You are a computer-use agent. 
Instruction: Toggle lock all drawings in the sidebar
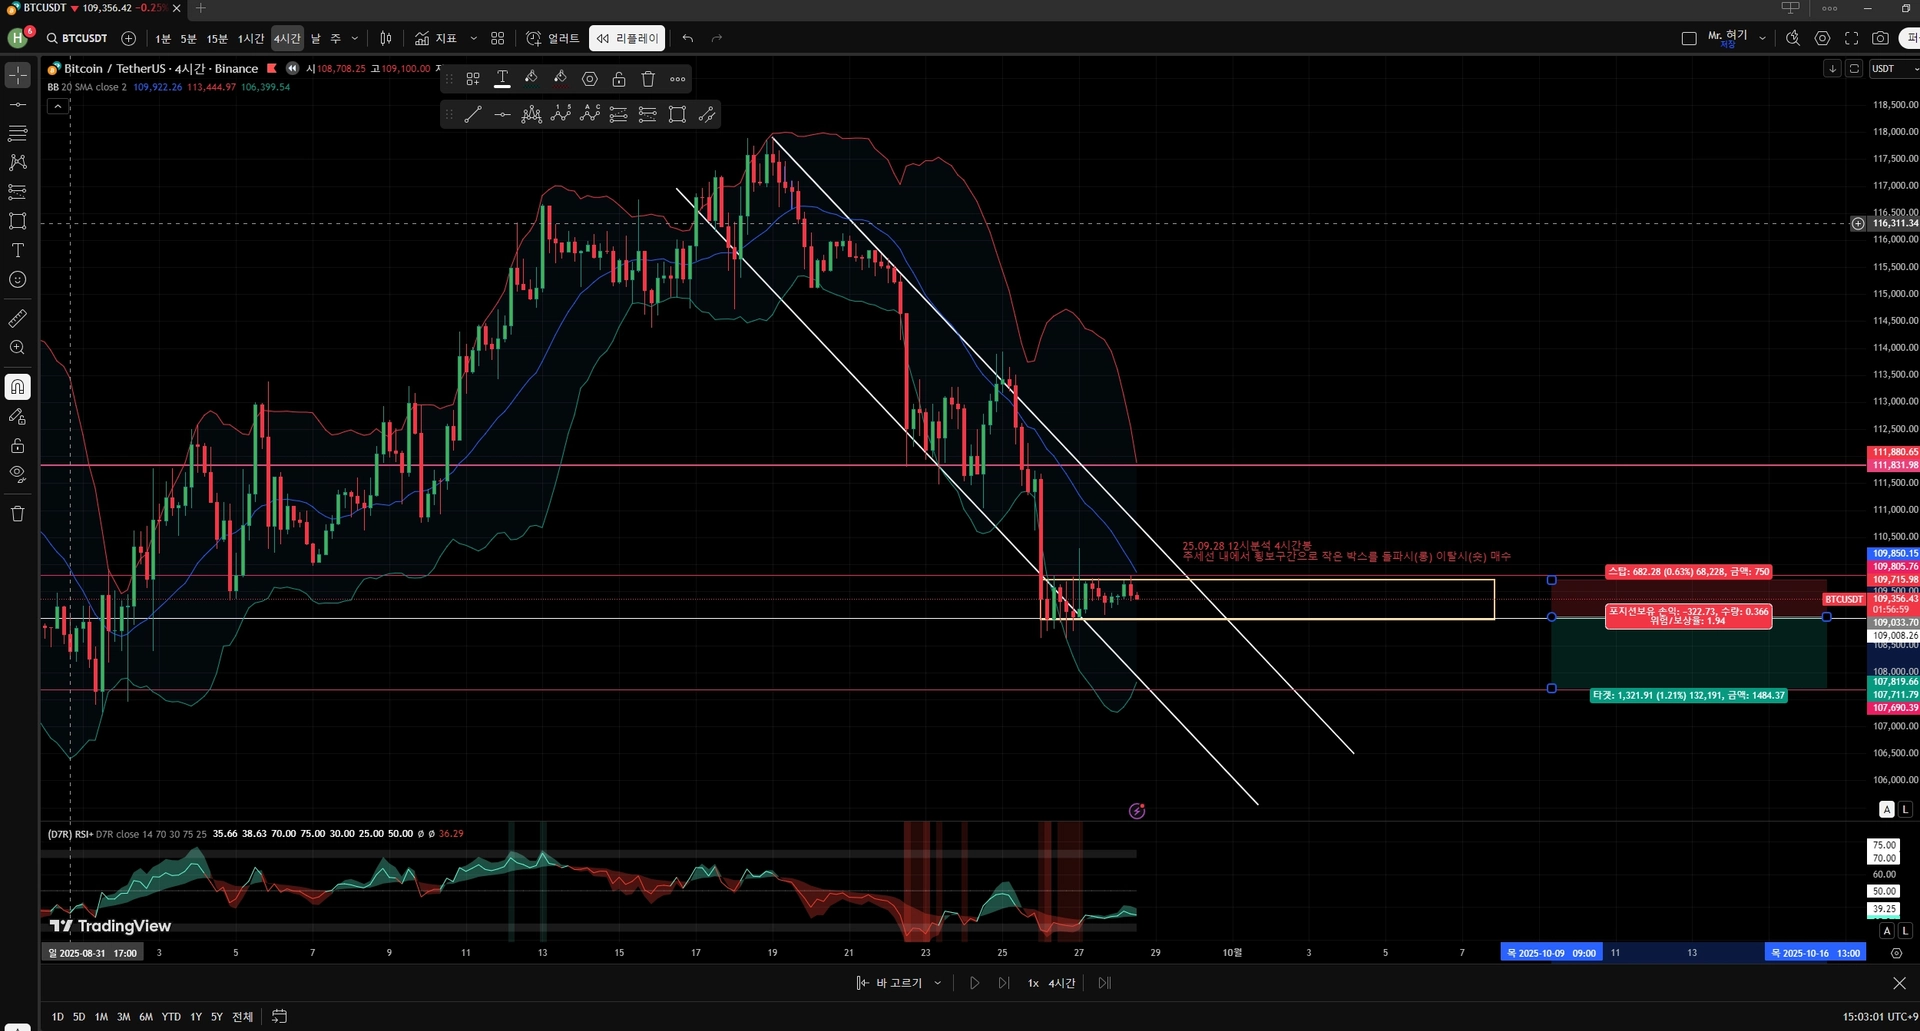click(18, 445)
